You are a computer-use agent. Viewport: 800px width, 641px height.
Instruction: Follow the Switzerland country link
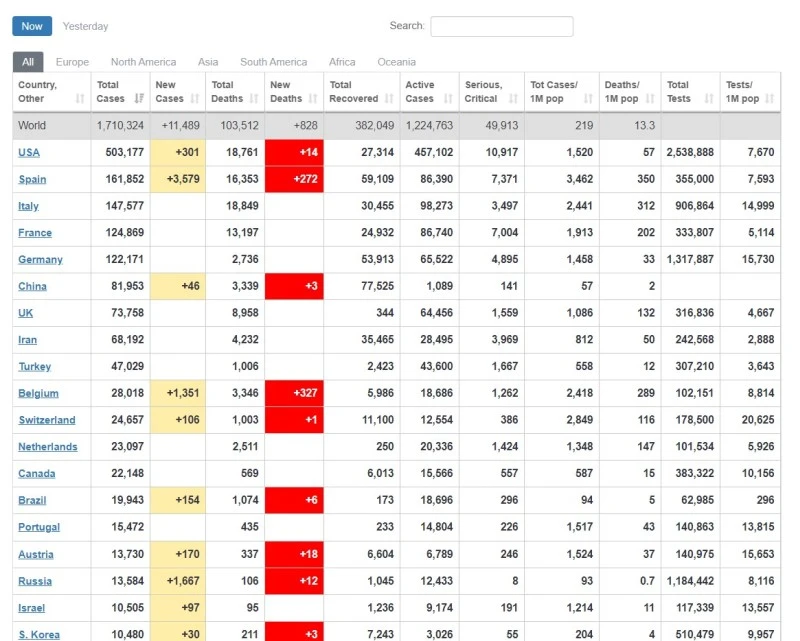(46, 420)
